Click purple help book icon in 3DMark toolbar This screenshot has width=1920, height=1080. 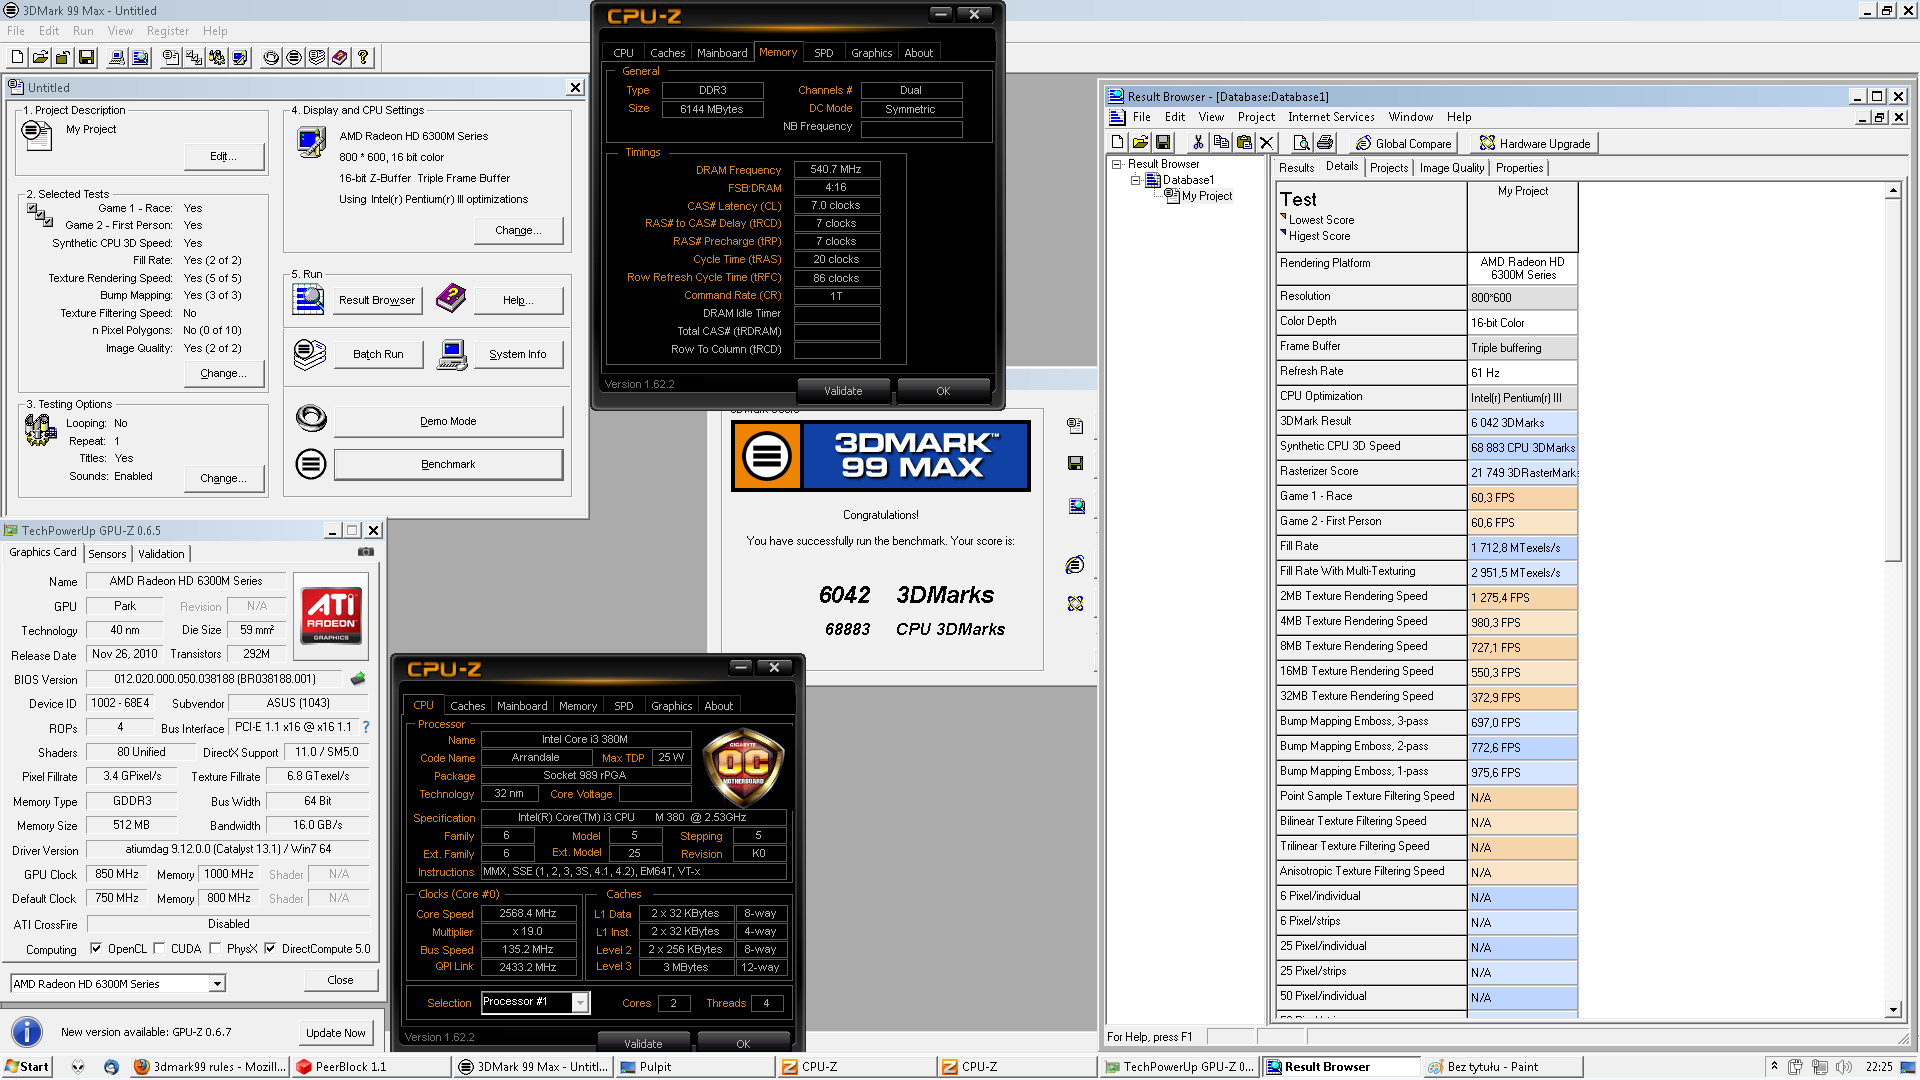[340, 58]
